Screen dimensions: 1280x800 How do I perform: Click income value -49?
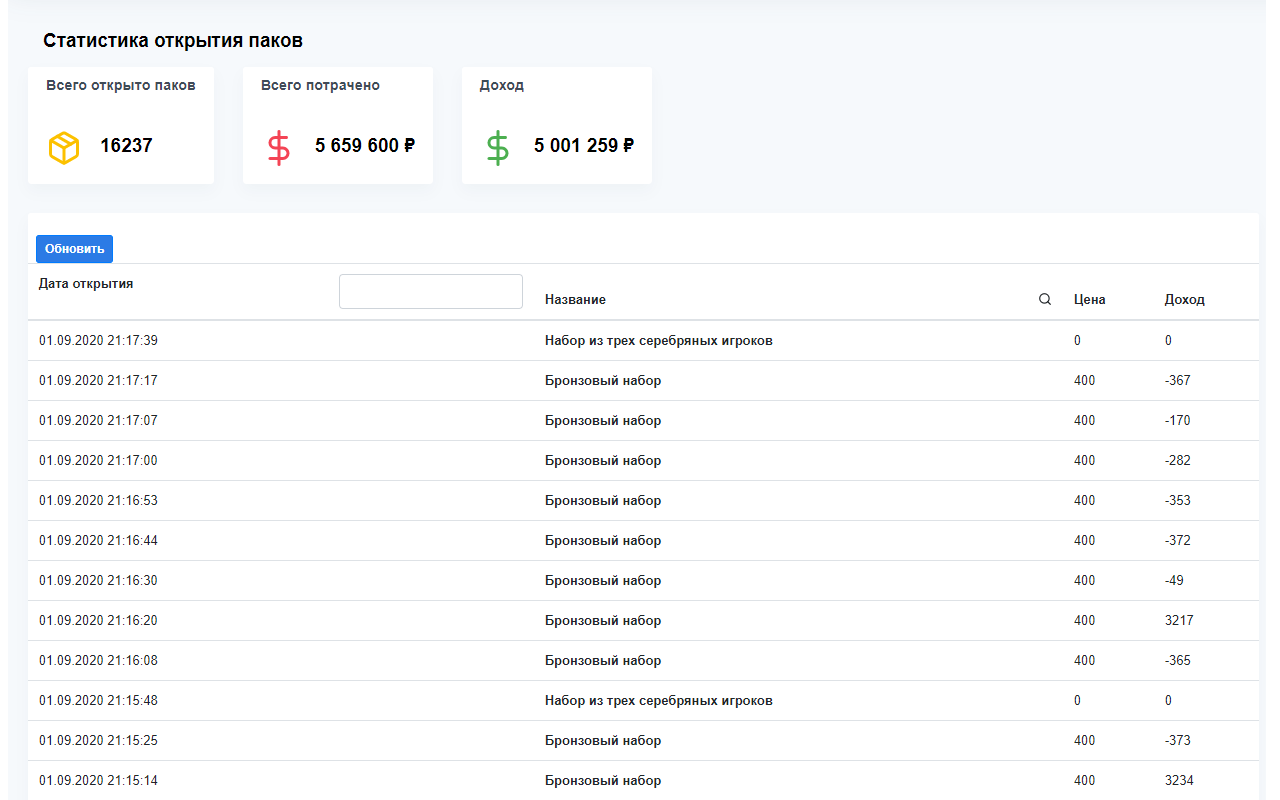(1175, 580)
